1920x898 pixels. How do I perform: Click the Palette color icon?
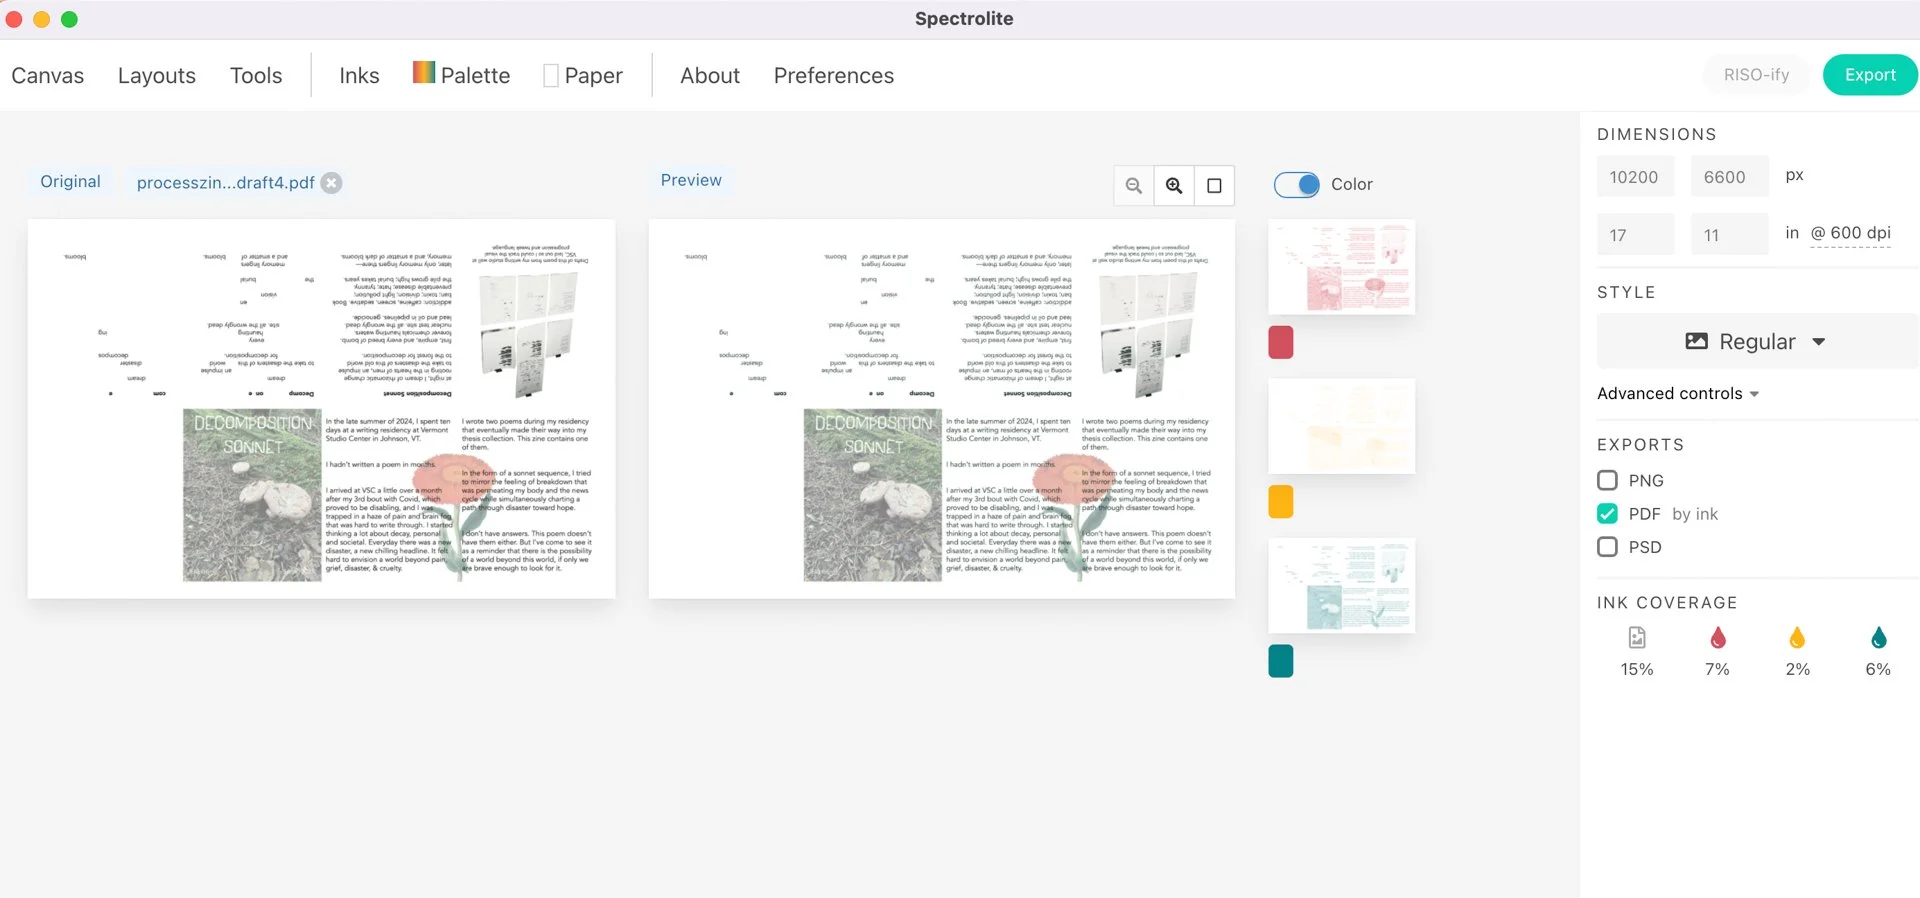tap(424, 72)
